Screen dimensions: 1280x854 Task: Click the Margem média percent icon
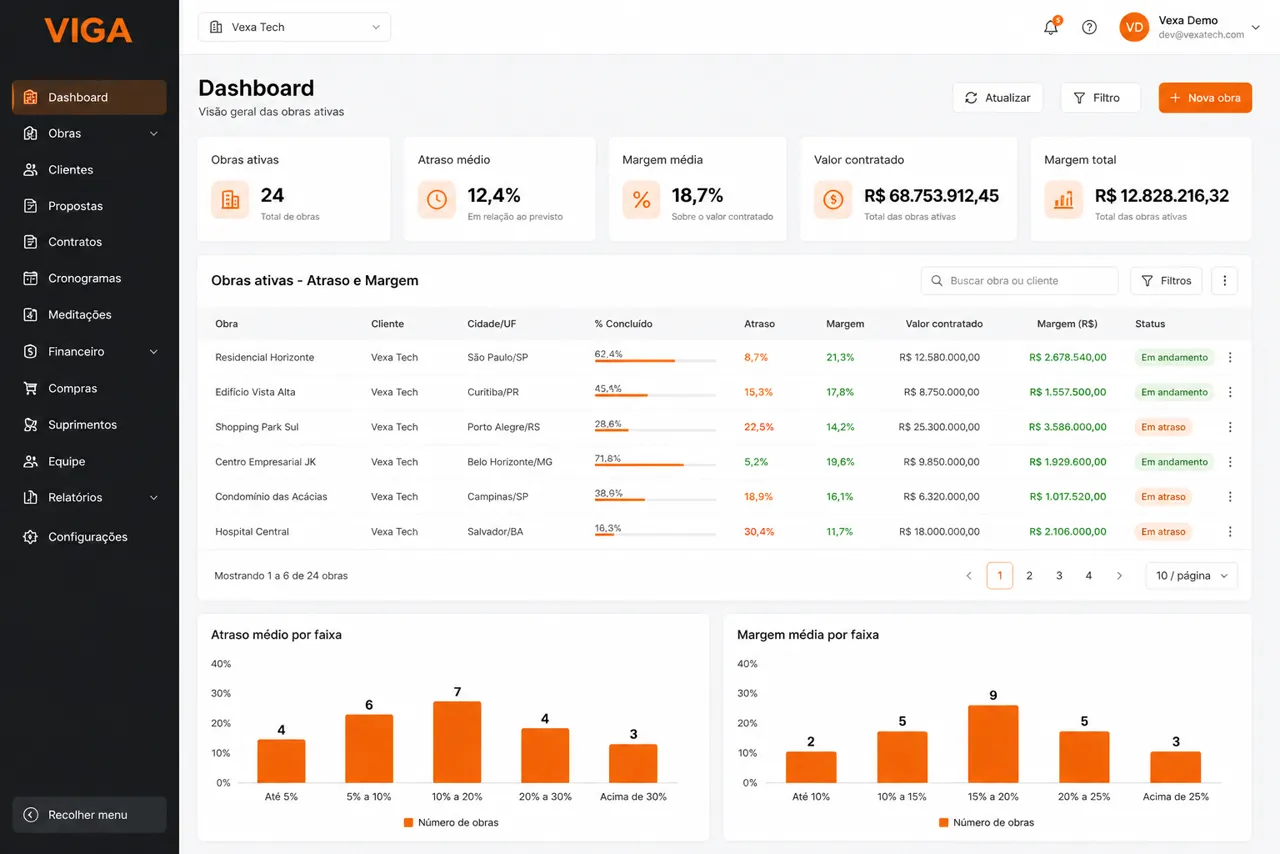(641, 200)
